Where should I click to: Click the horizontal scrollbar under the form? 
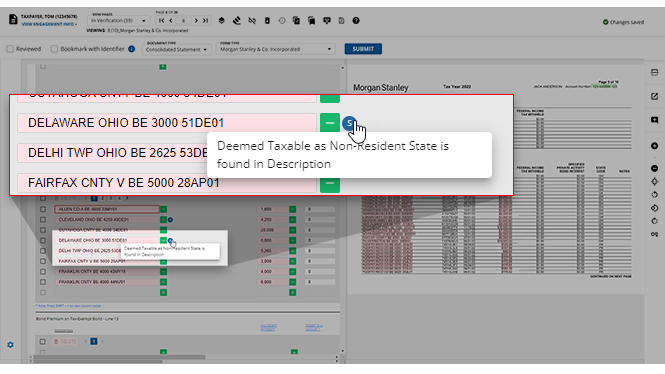119,357
